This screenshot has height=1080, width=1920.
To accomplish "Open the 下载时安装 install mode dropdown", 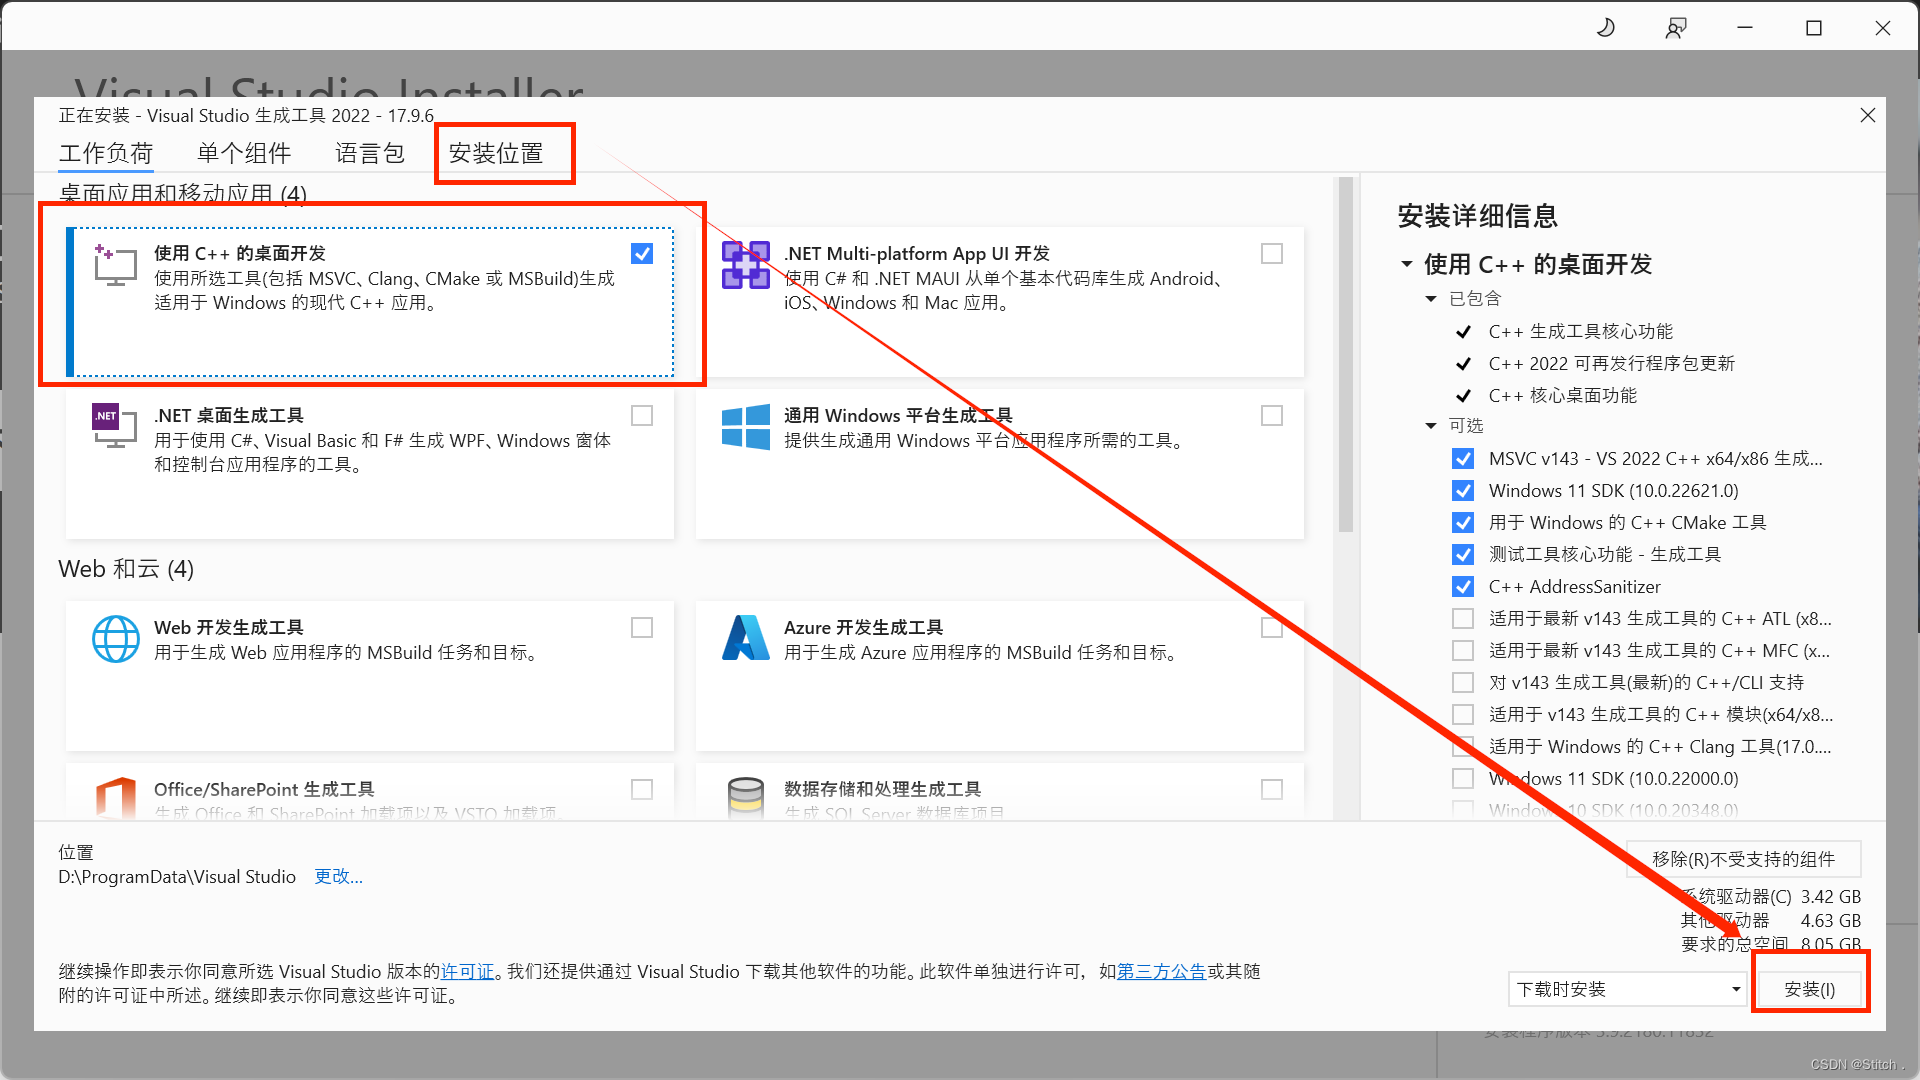I will [x=1627, y=989].
